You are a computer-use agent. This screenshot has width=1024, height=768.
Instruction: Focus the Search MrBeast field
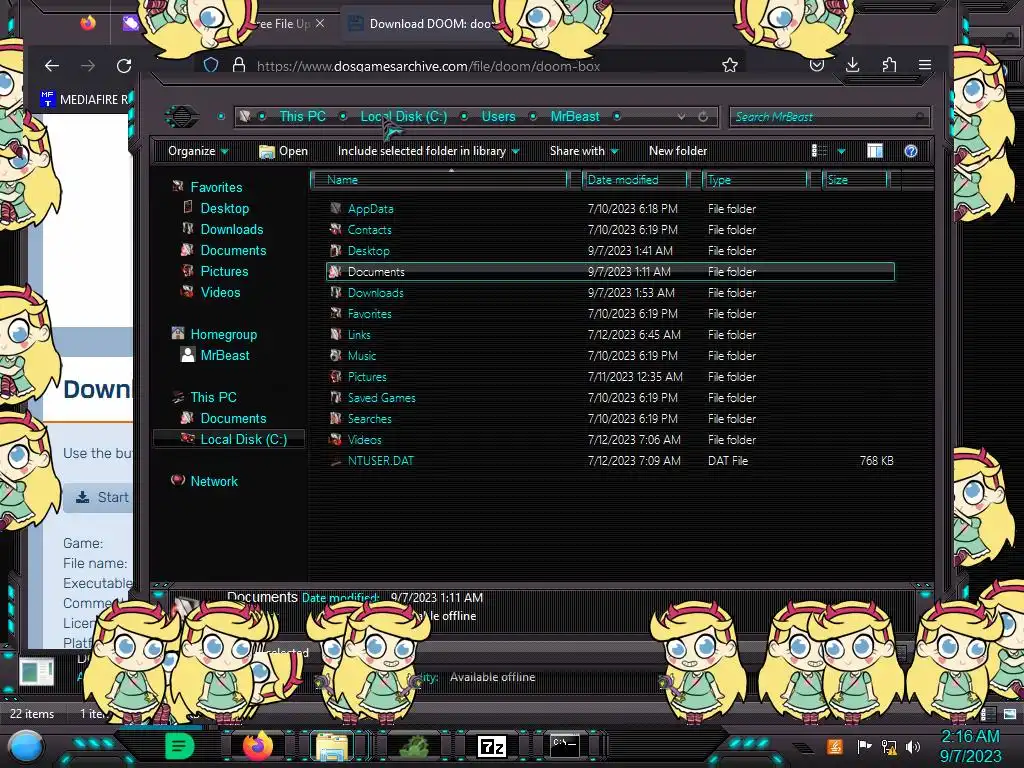(829, 117)
